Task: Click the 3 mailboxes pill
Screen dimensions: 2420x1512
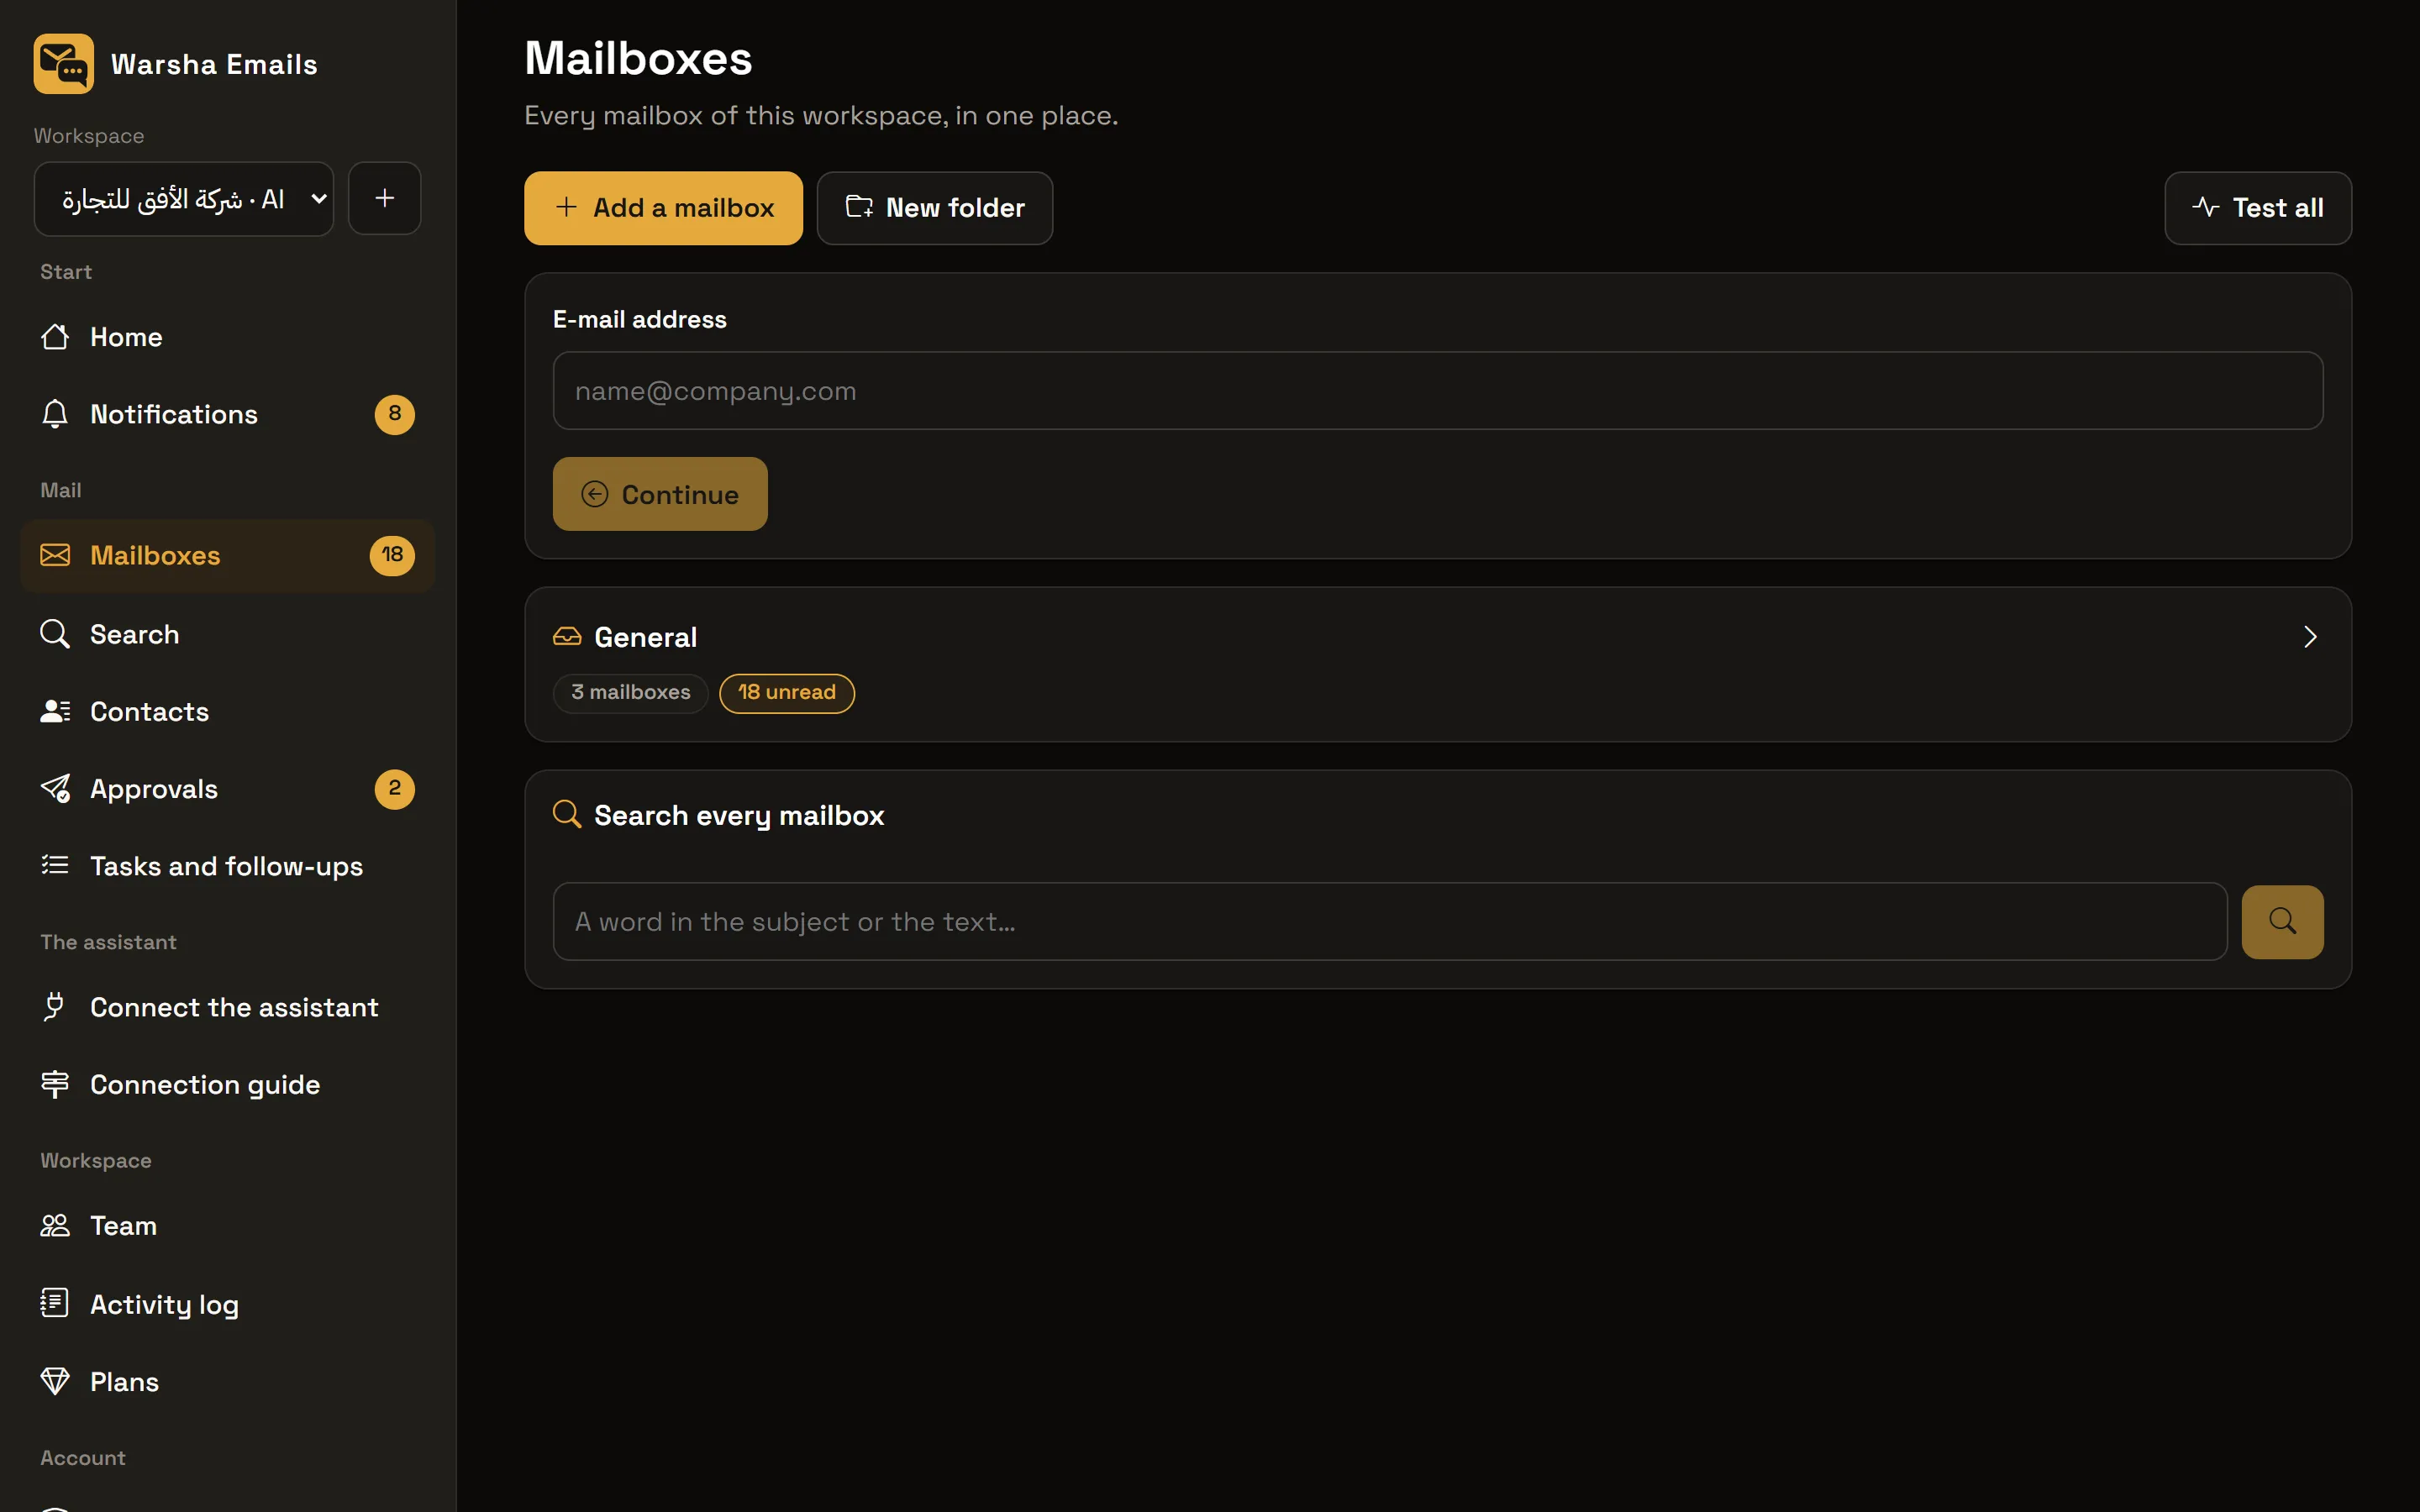Action: 631,693
